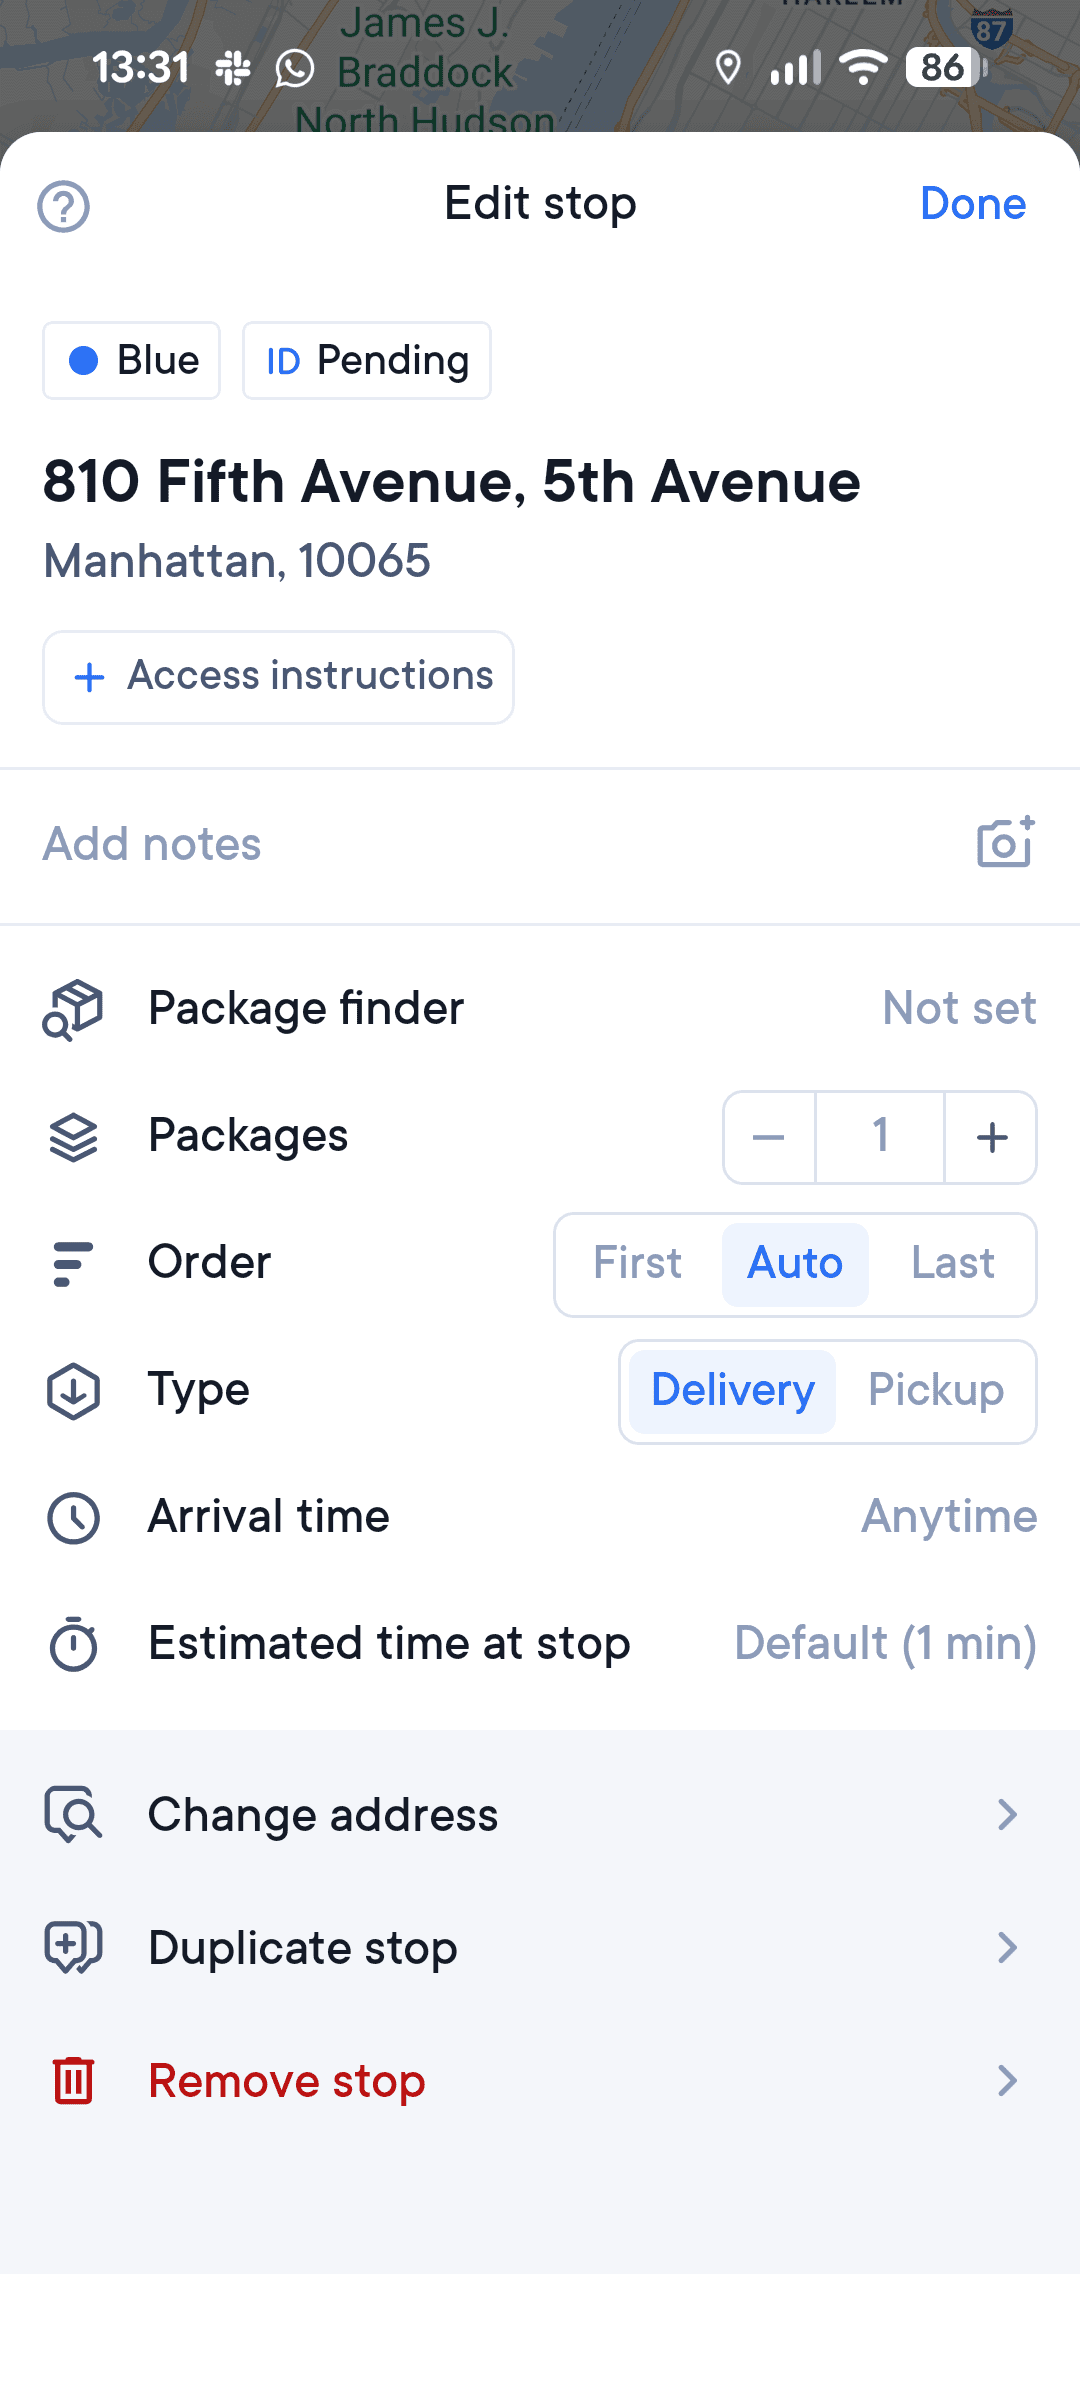Increase package count with plus
The width and height of the screenshot is (1080, 2400).
pyautogui.click(x=991, y=1137)
